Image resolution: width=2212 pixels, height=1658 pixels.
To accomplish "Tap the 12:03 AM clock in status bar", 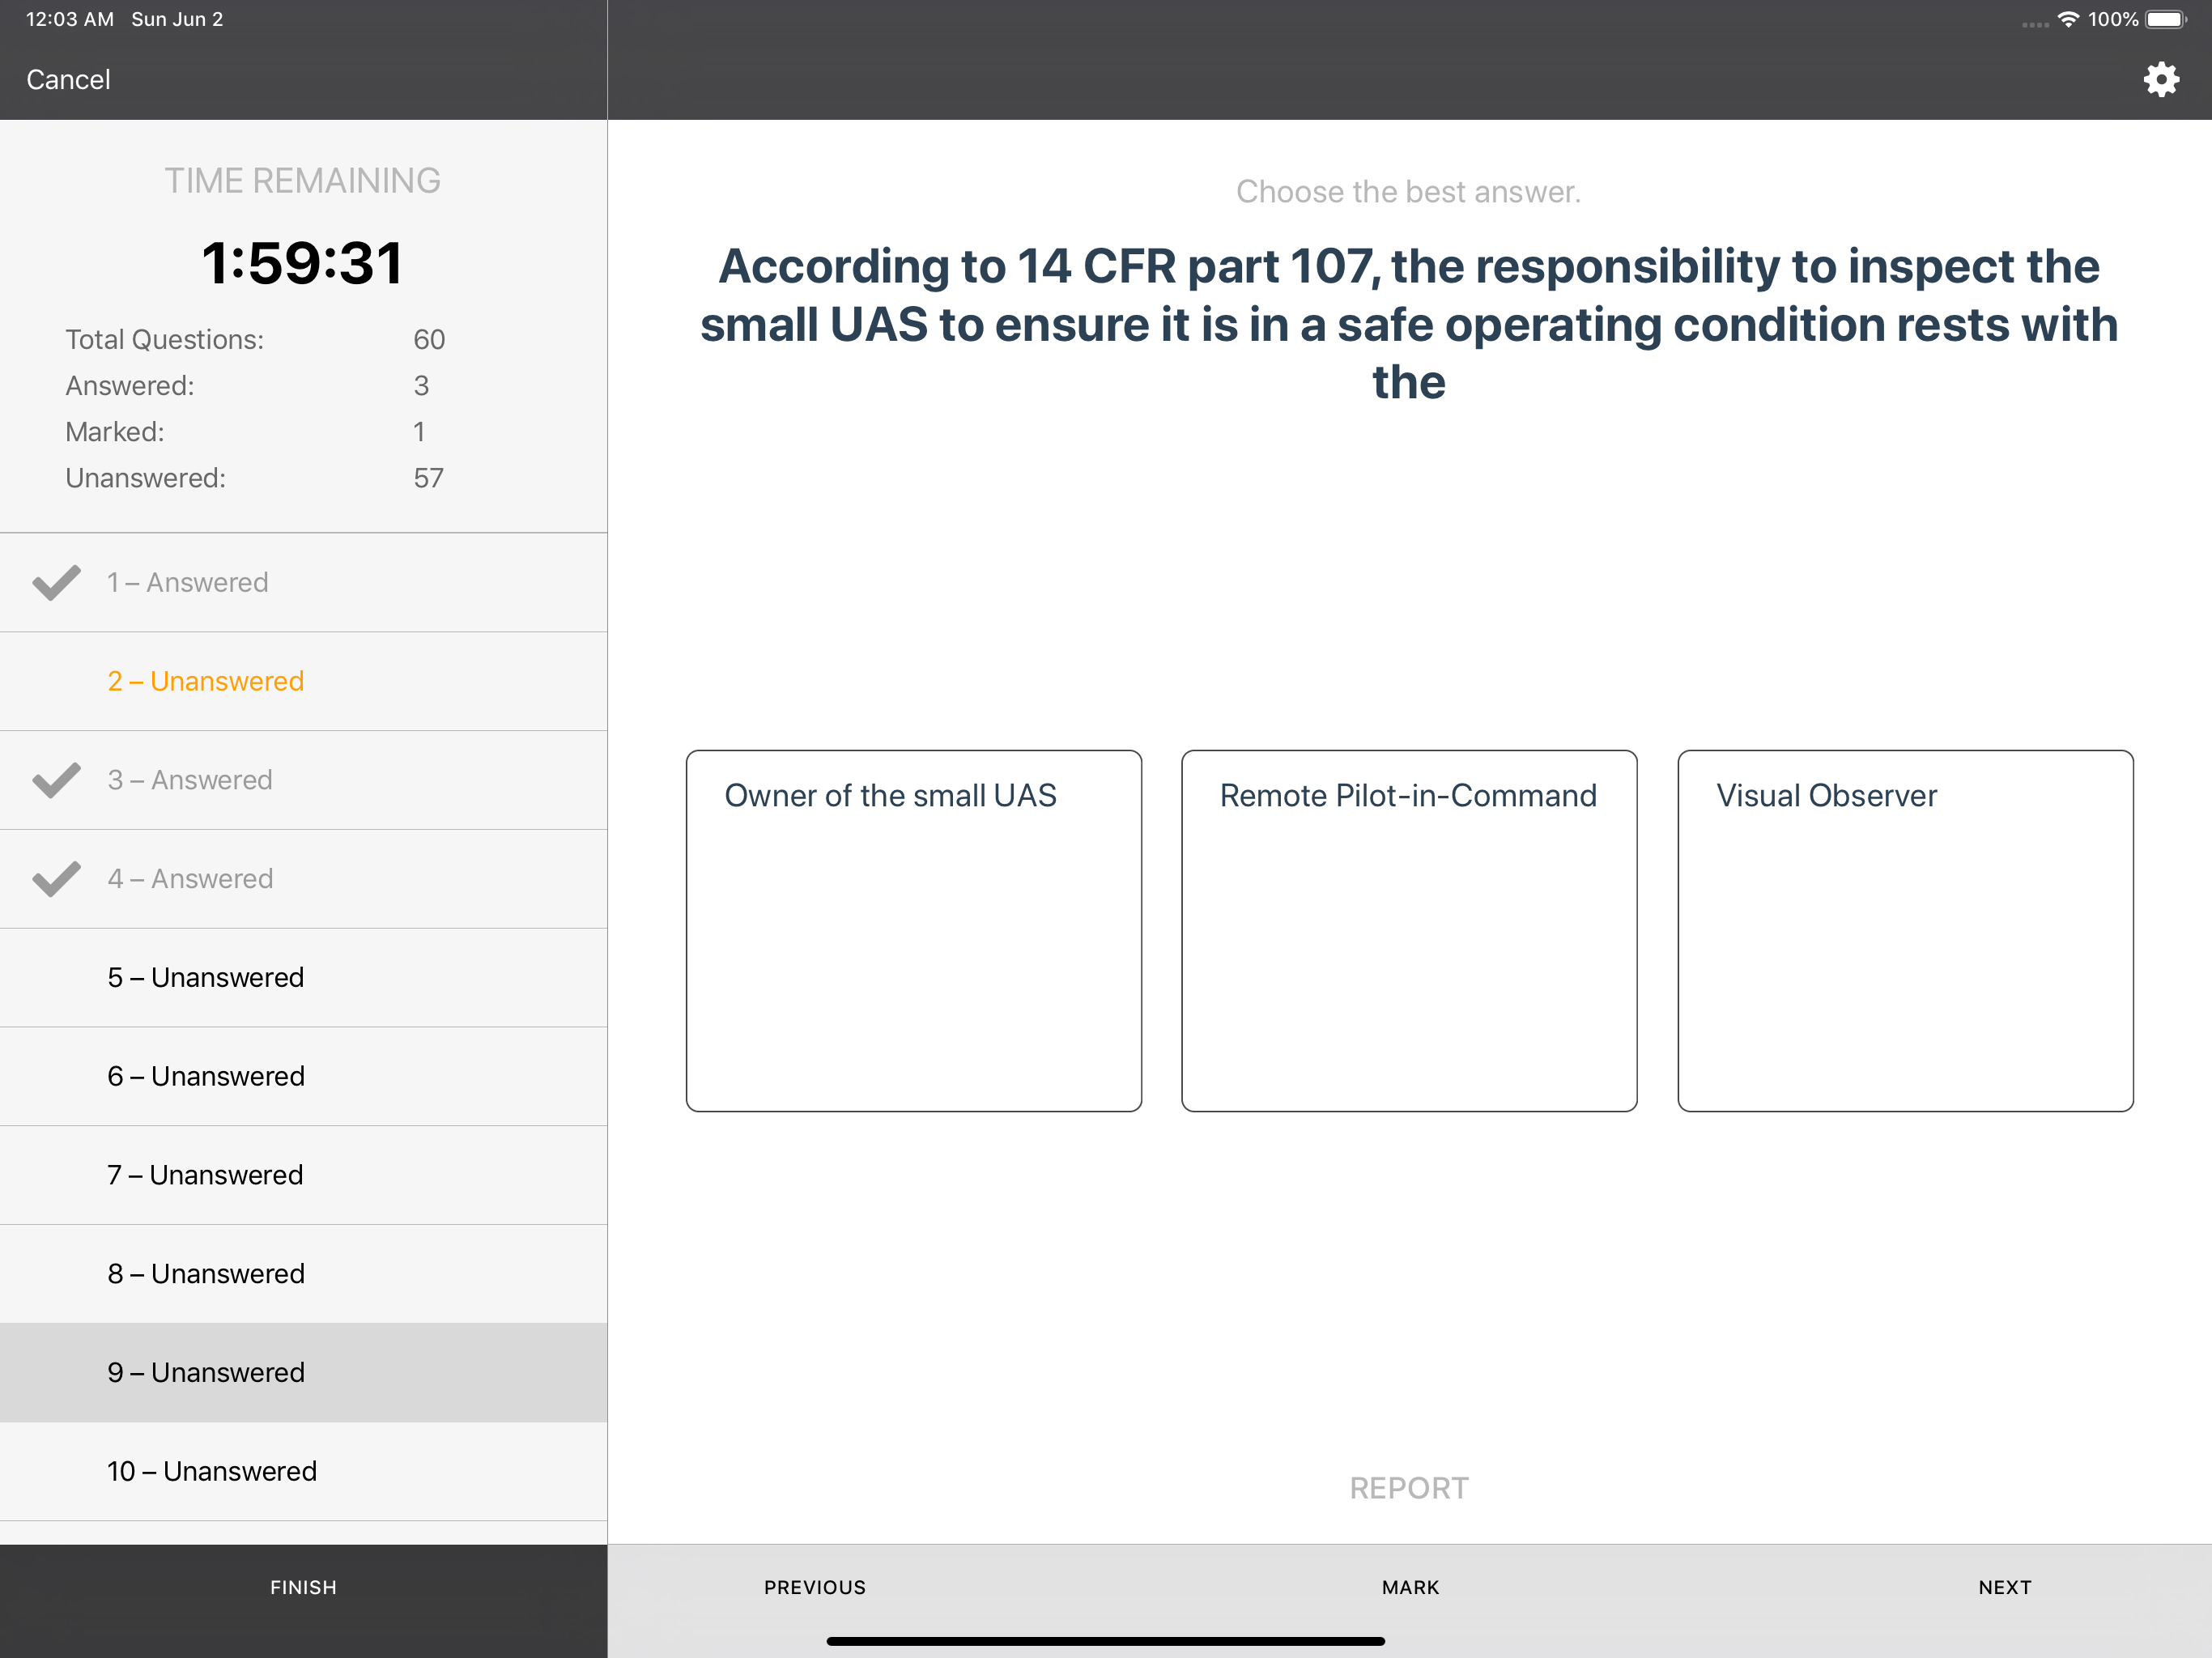I will tap(70, 19).
